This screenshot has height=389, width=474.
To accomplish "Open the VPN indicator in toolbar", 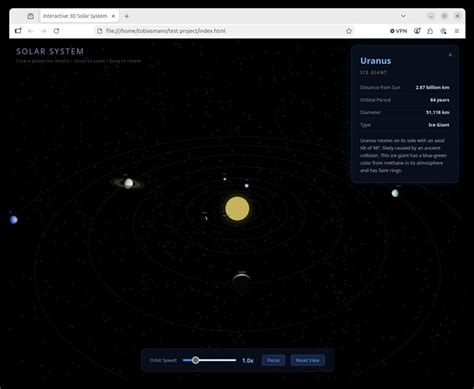I will pos(399,31).
